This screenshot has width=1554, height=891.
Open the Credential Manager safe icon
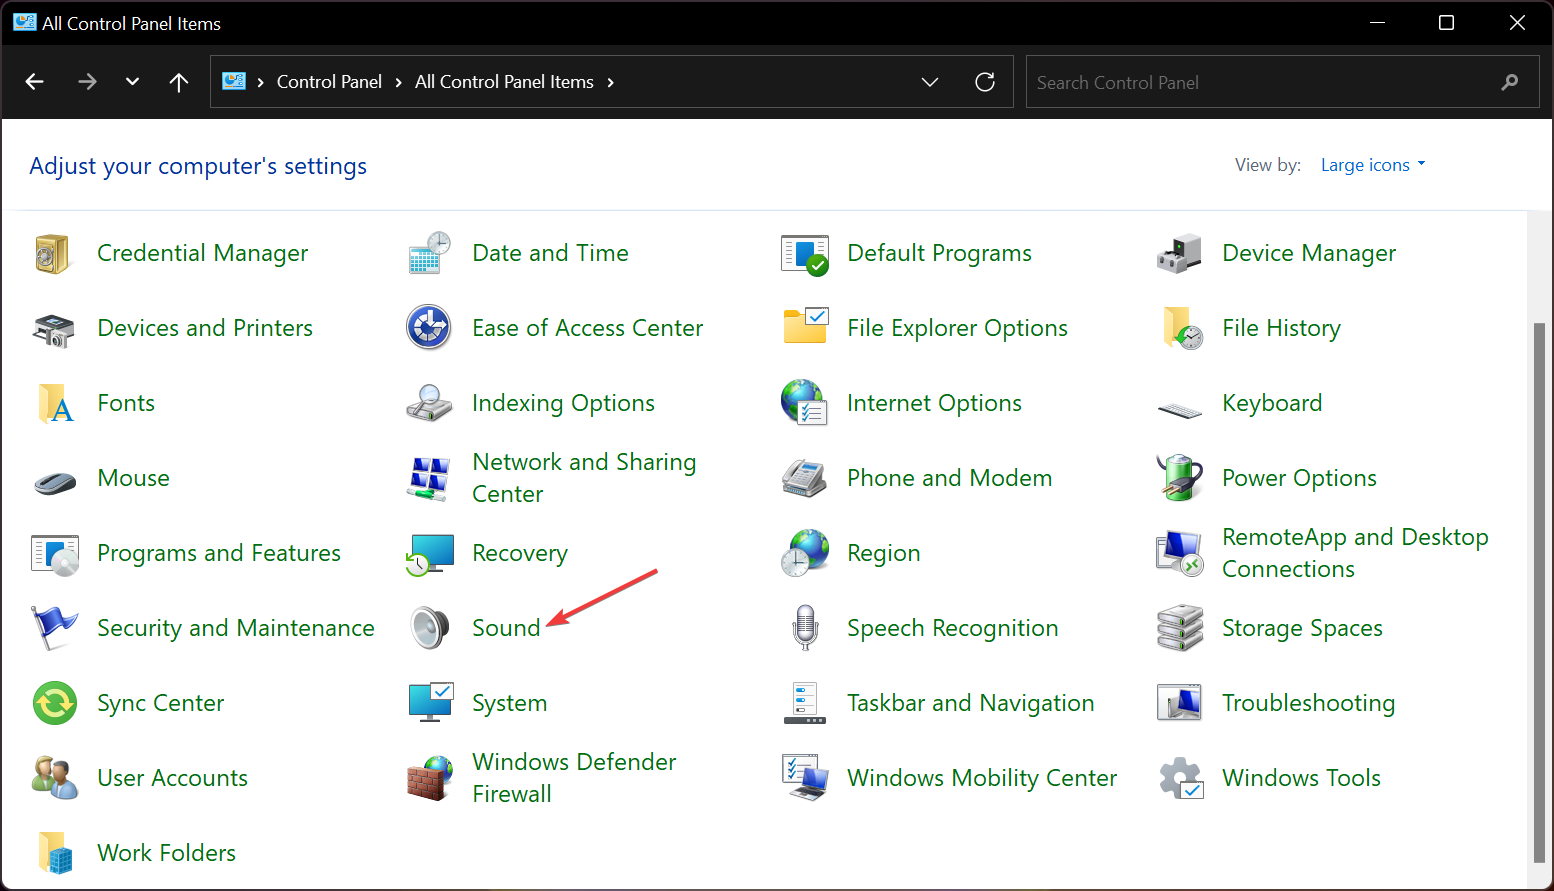pos(55,253)
